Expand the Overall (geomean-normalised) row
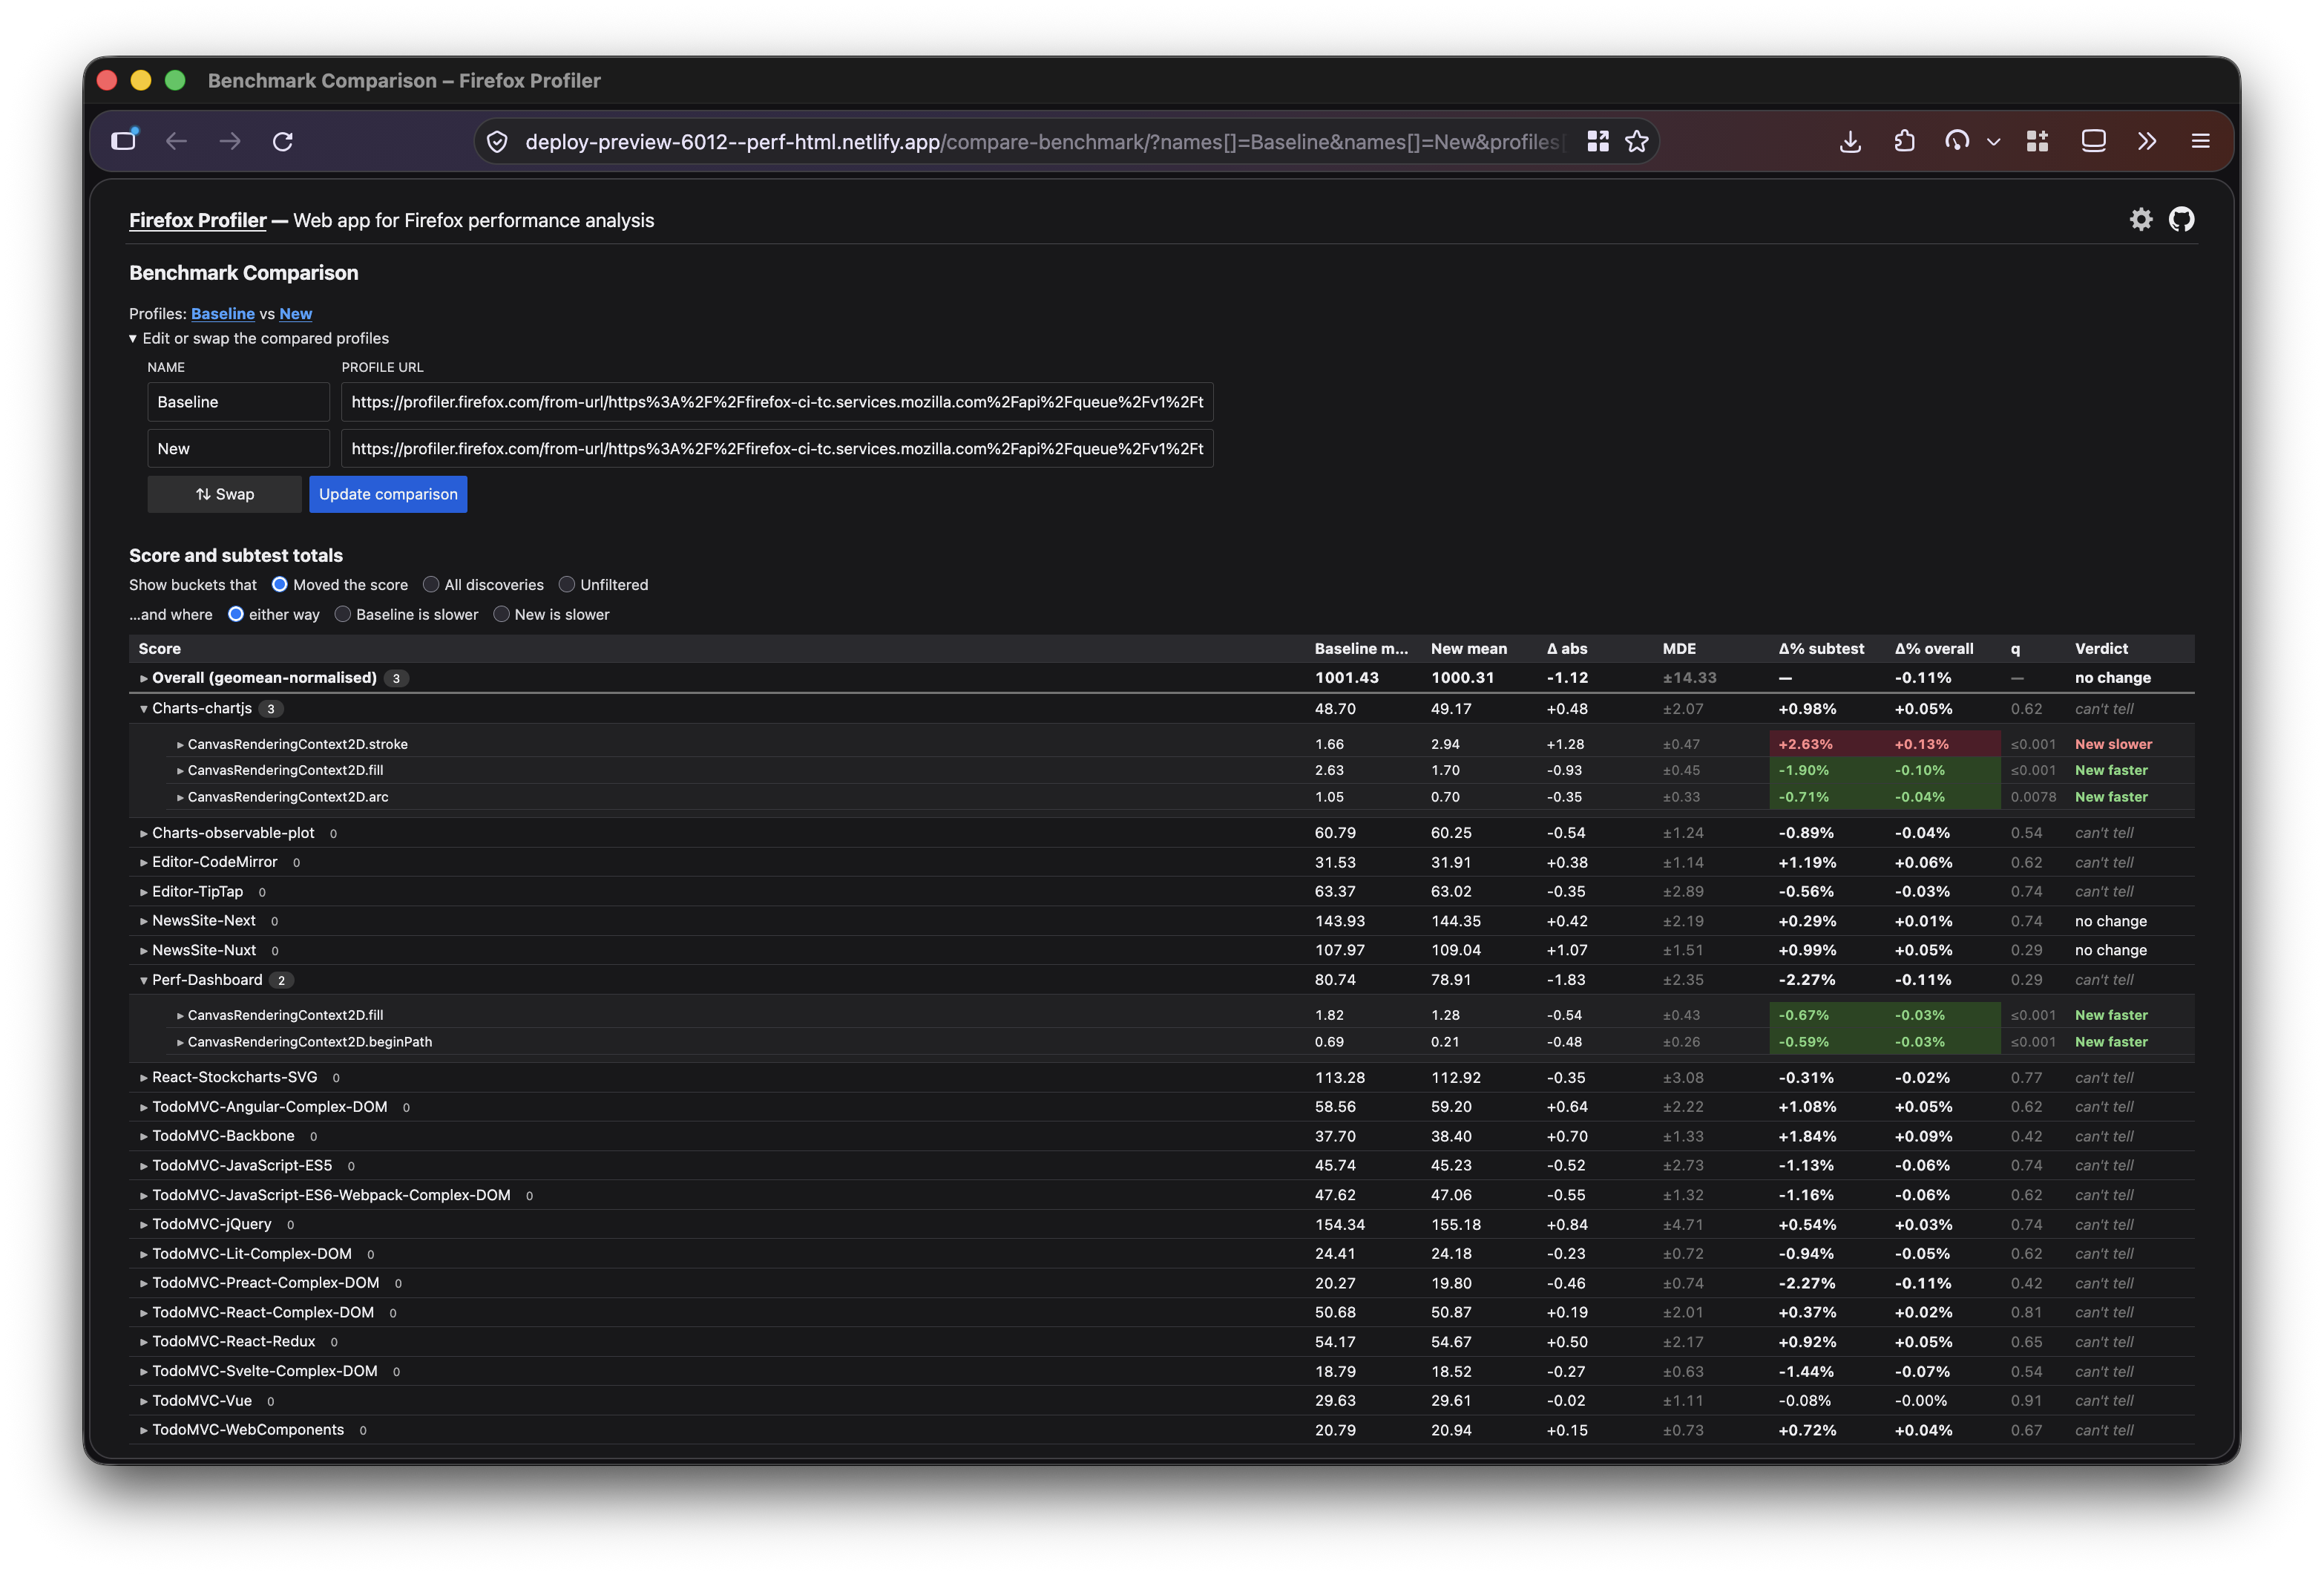Screen dimensions: 2324x1575 click(144, 678)
